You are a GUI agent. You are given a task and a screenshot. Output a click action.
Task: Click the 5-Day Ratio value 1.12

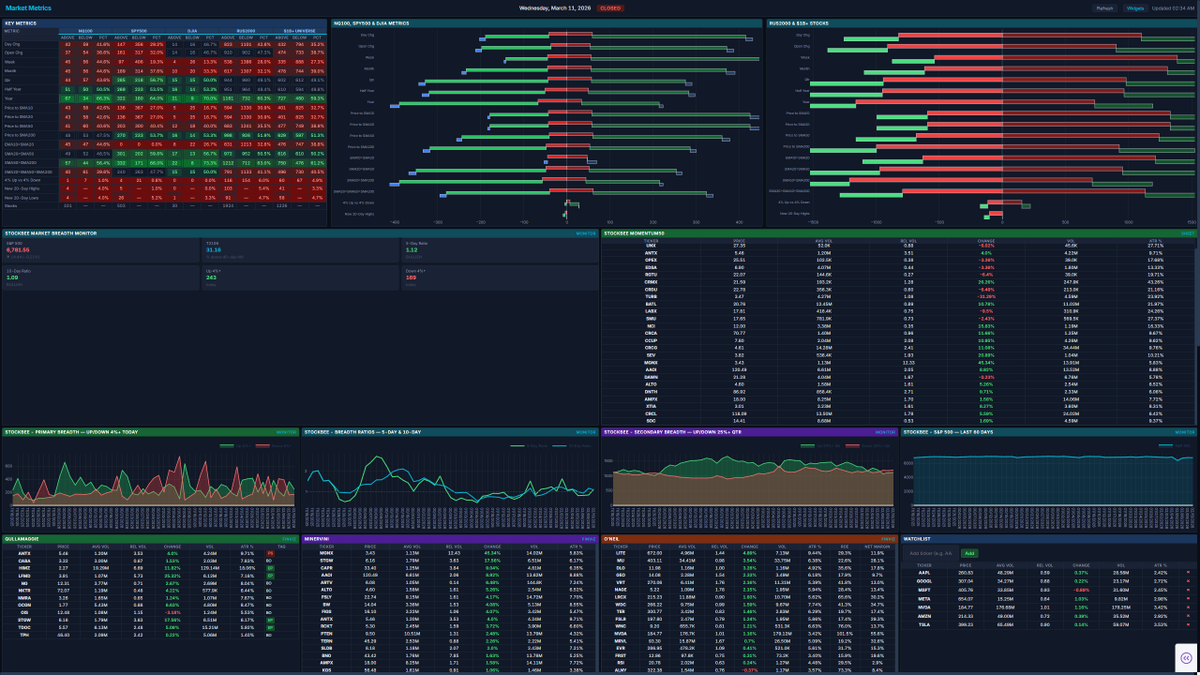(x=412, y=250)
